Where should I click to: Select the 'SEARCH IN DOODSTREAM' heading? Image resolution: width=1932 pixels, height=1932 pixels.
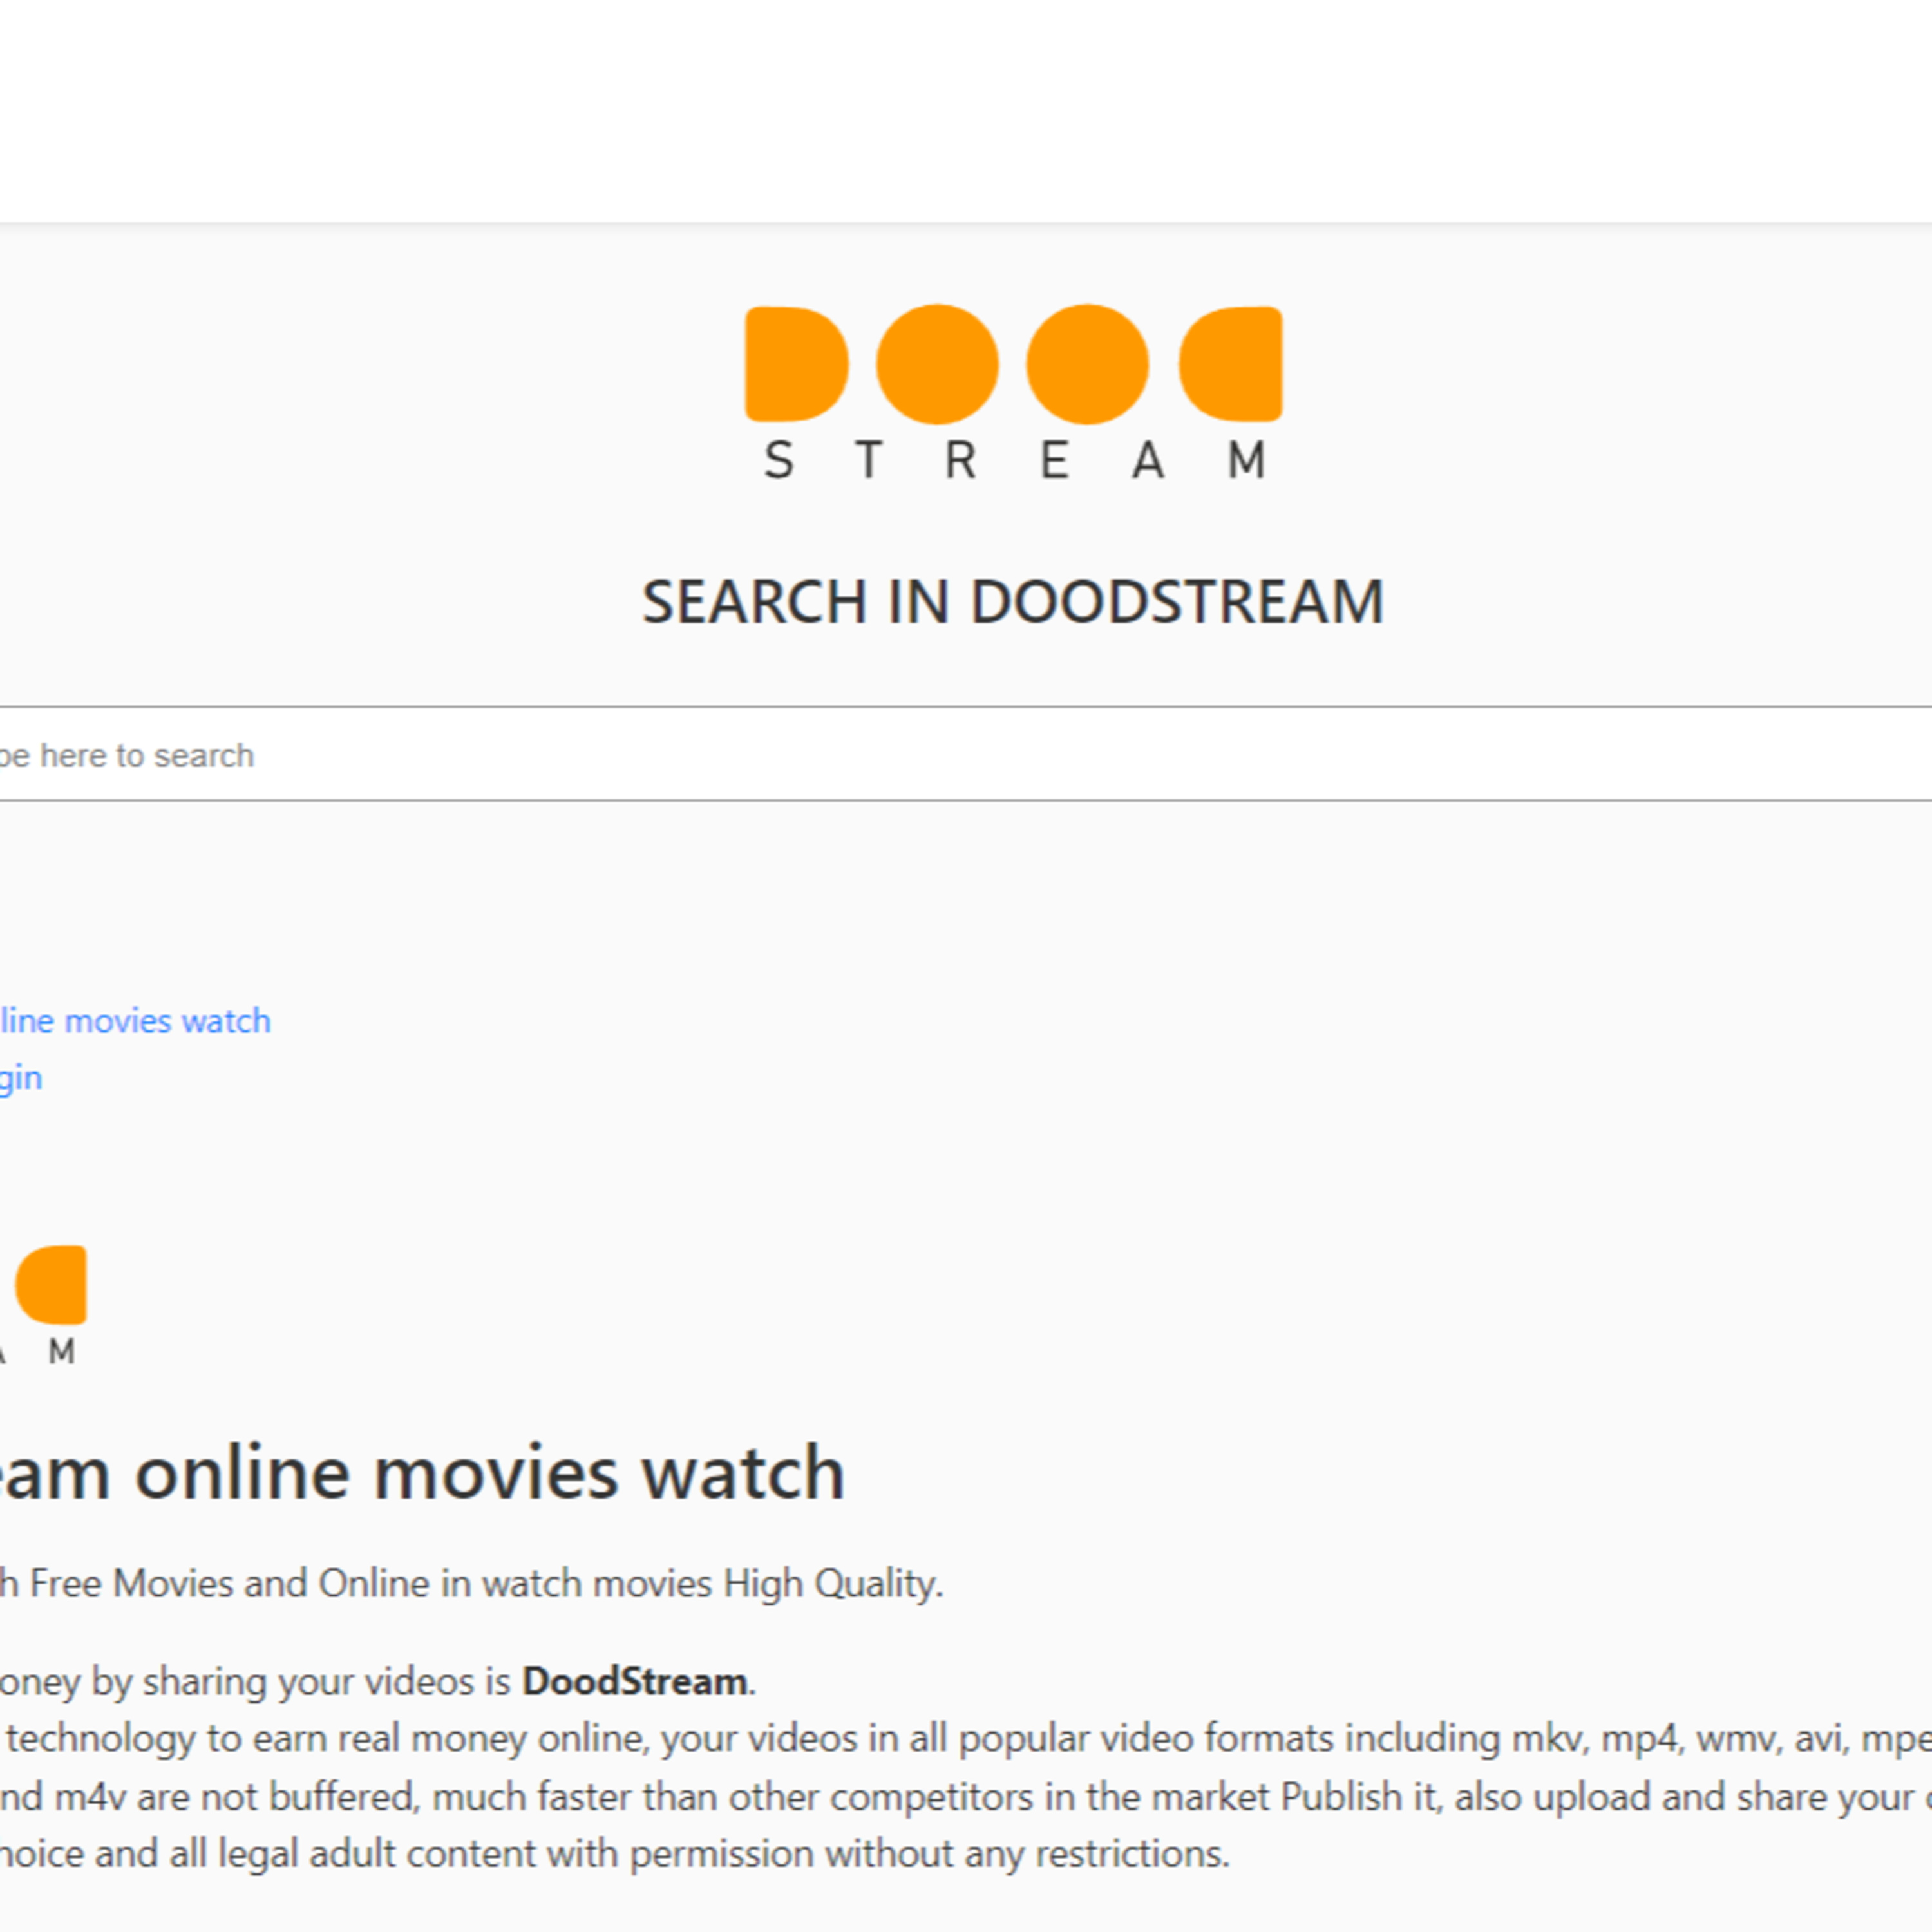[x=1013, y=602]
